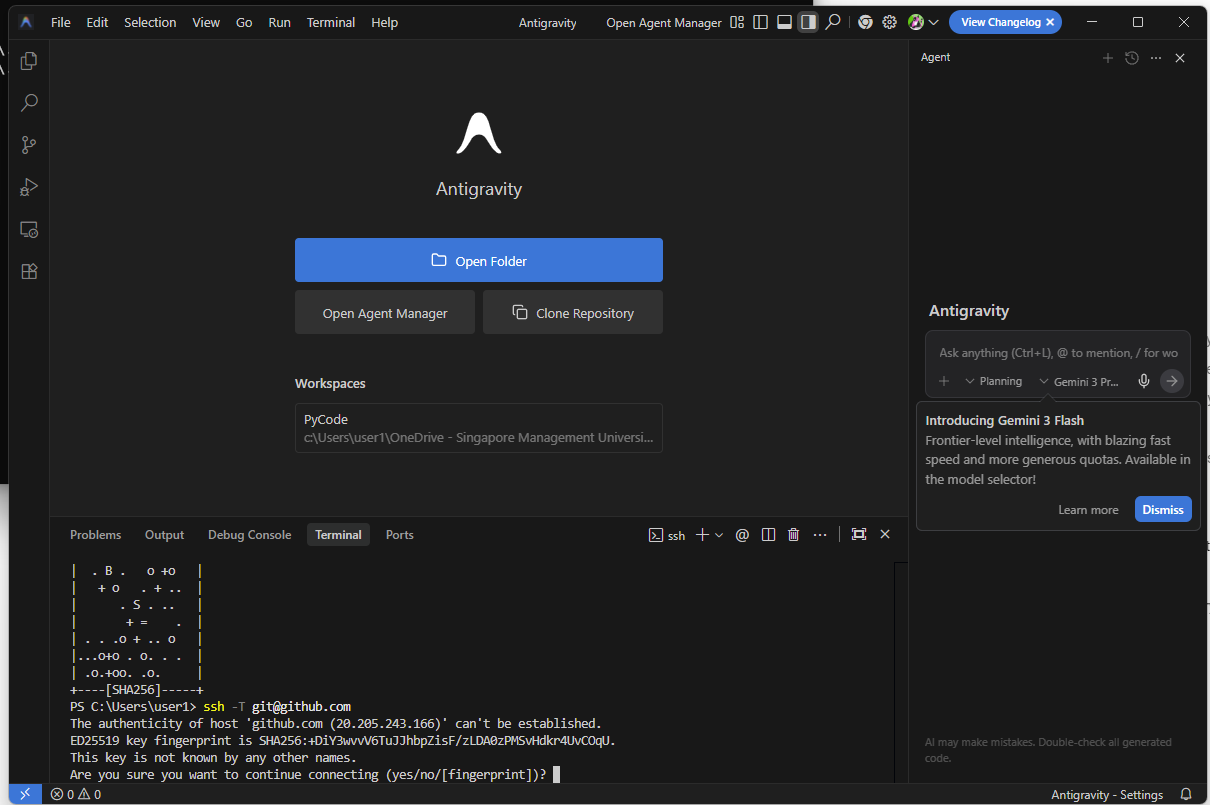The height and width of the screenshot is (805, 1210).
Task: Open the Extensions view
Action: (29, 271)
